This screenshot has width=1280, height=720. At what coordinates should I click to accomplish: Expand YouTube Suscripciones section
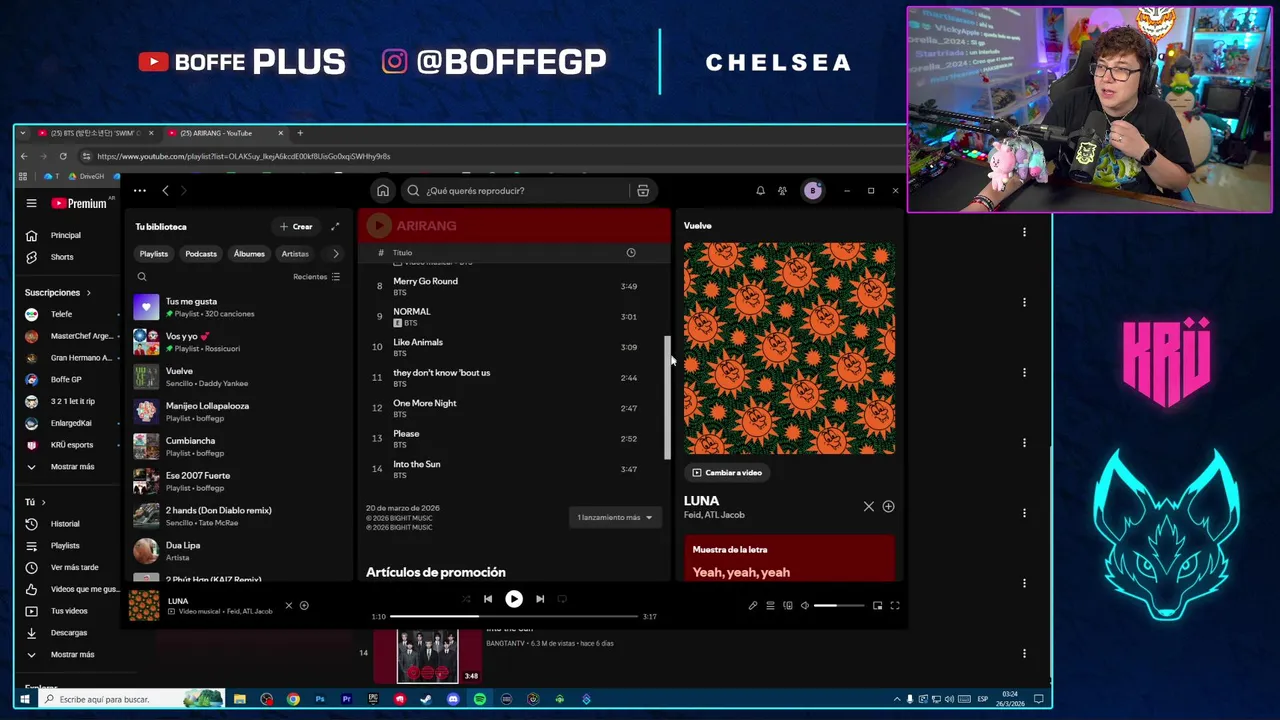57,293
